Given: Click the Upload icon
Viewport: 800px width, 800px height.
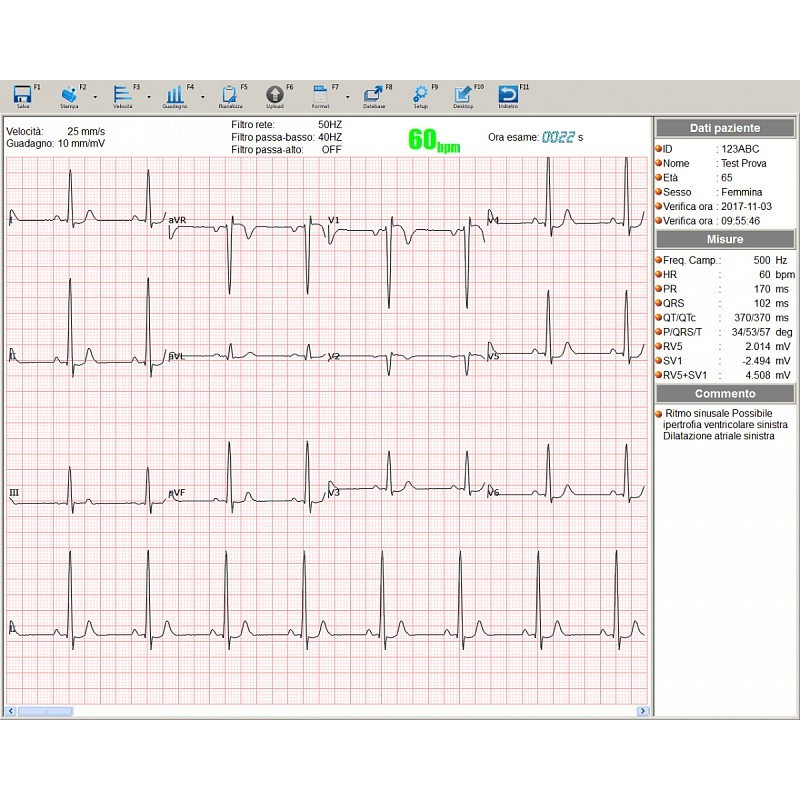Looking at the screenshot, I should coord(274,92).
